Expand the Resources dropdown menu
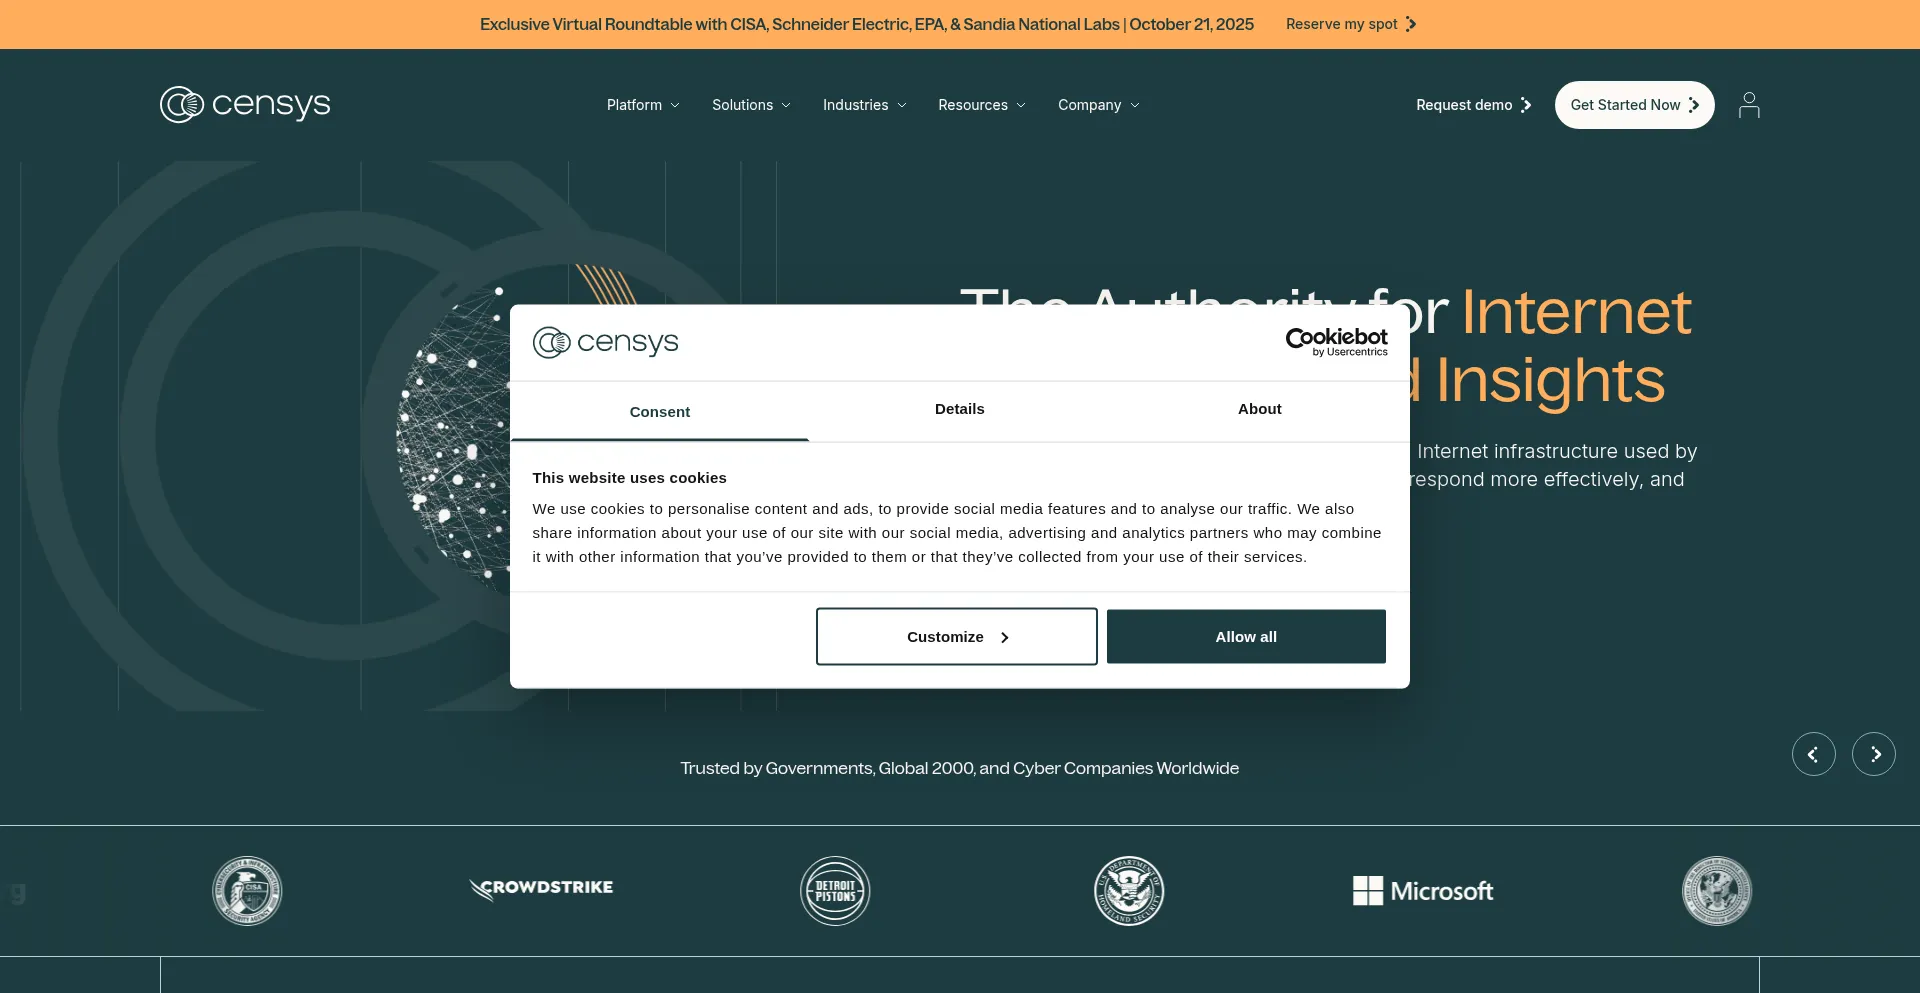This screenshot has width=1920, height=993. (982, 105)
